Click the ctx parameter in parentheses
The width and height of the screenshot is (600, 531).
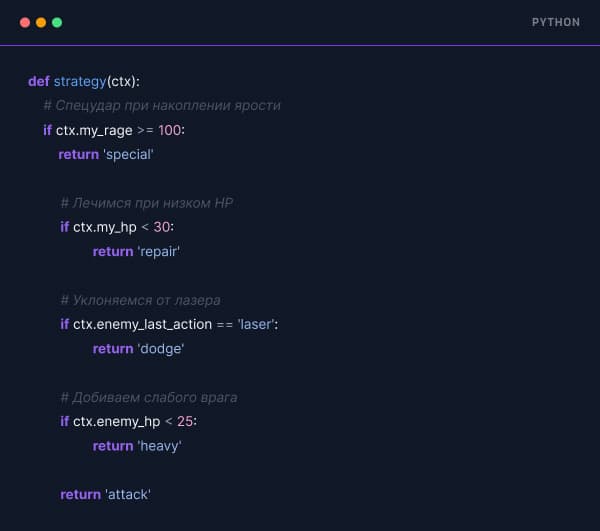[121, 81]
